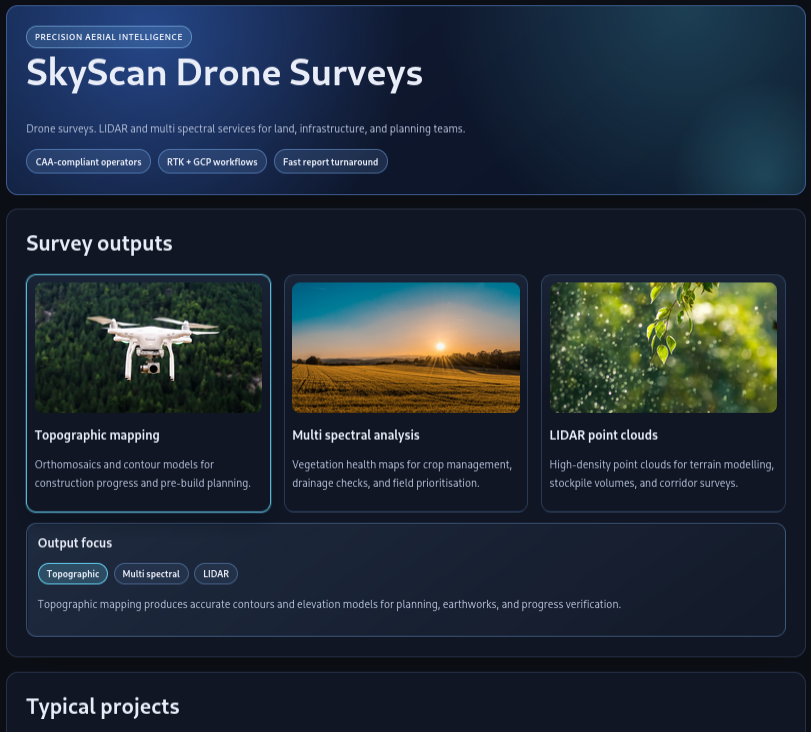The width and height of the screenshot is (811, 732).
Task: Click the PRECISION AERIAL INTELLIGENCE badge
Action: pos(106,37)
